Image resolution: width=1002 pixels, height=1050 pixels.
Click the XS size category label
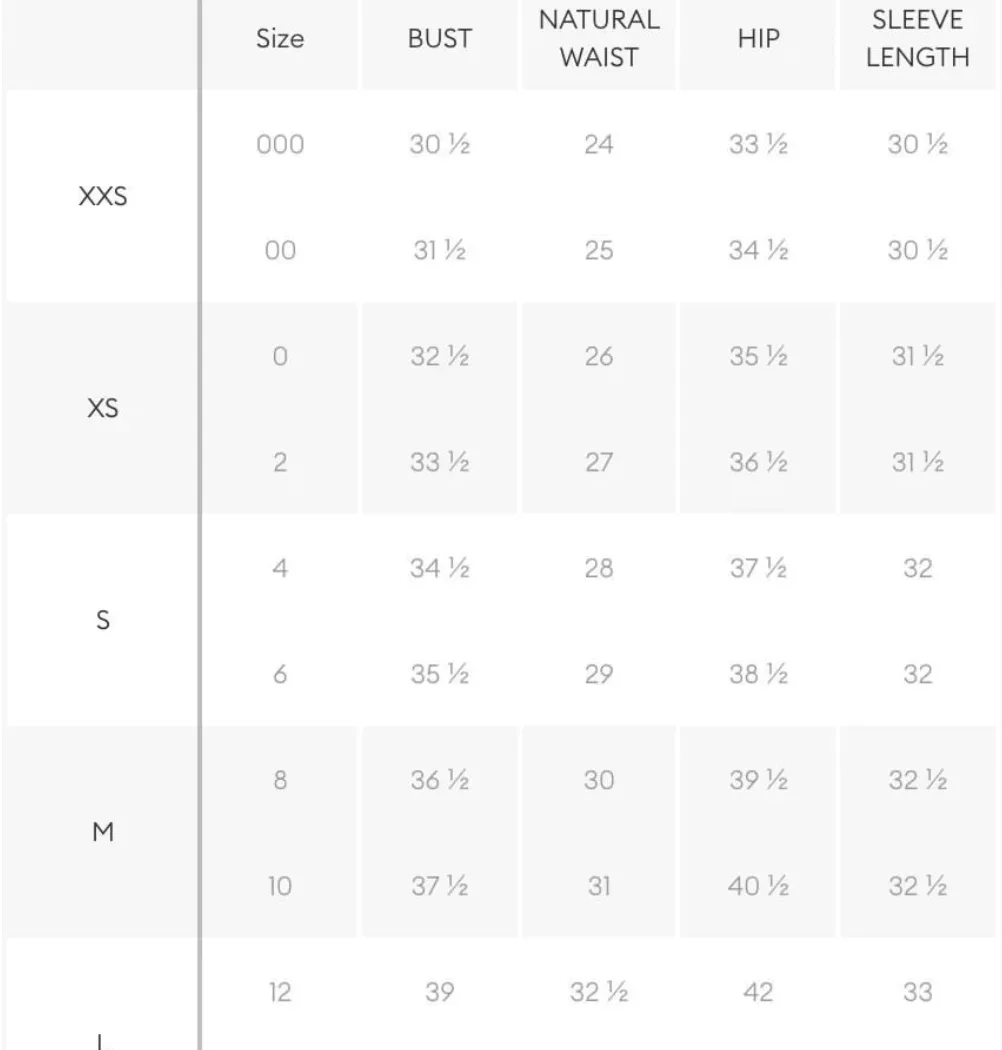point(102,408)
